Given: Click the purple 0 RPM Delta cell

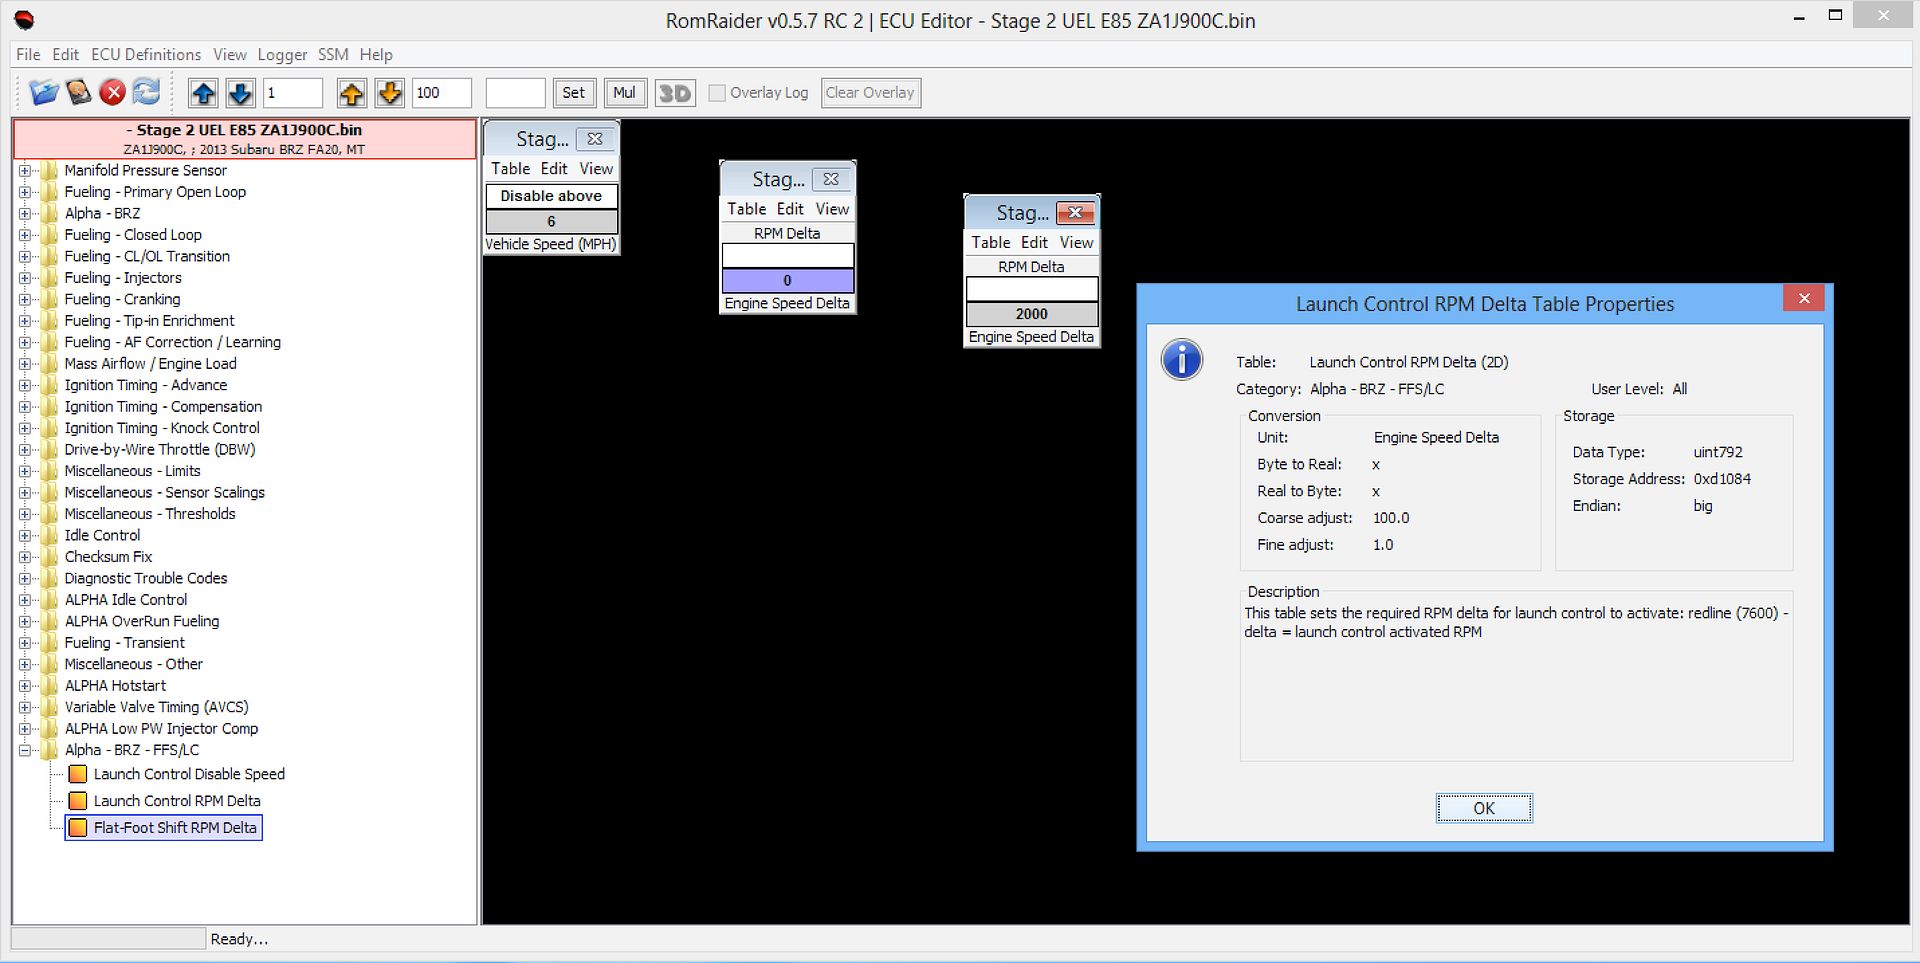Looking at the screenshot, I should [787, 281].
